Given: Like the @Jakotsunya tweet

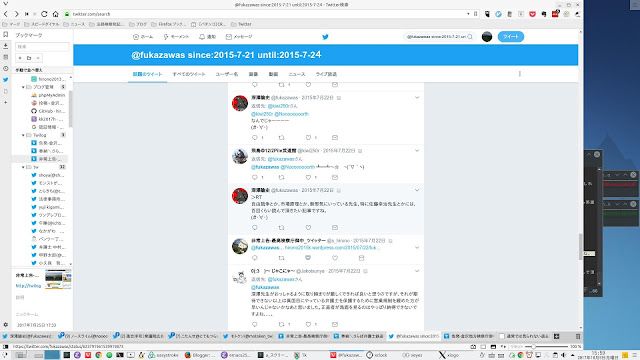Looking at the screenshot, I should coord(308,324).
